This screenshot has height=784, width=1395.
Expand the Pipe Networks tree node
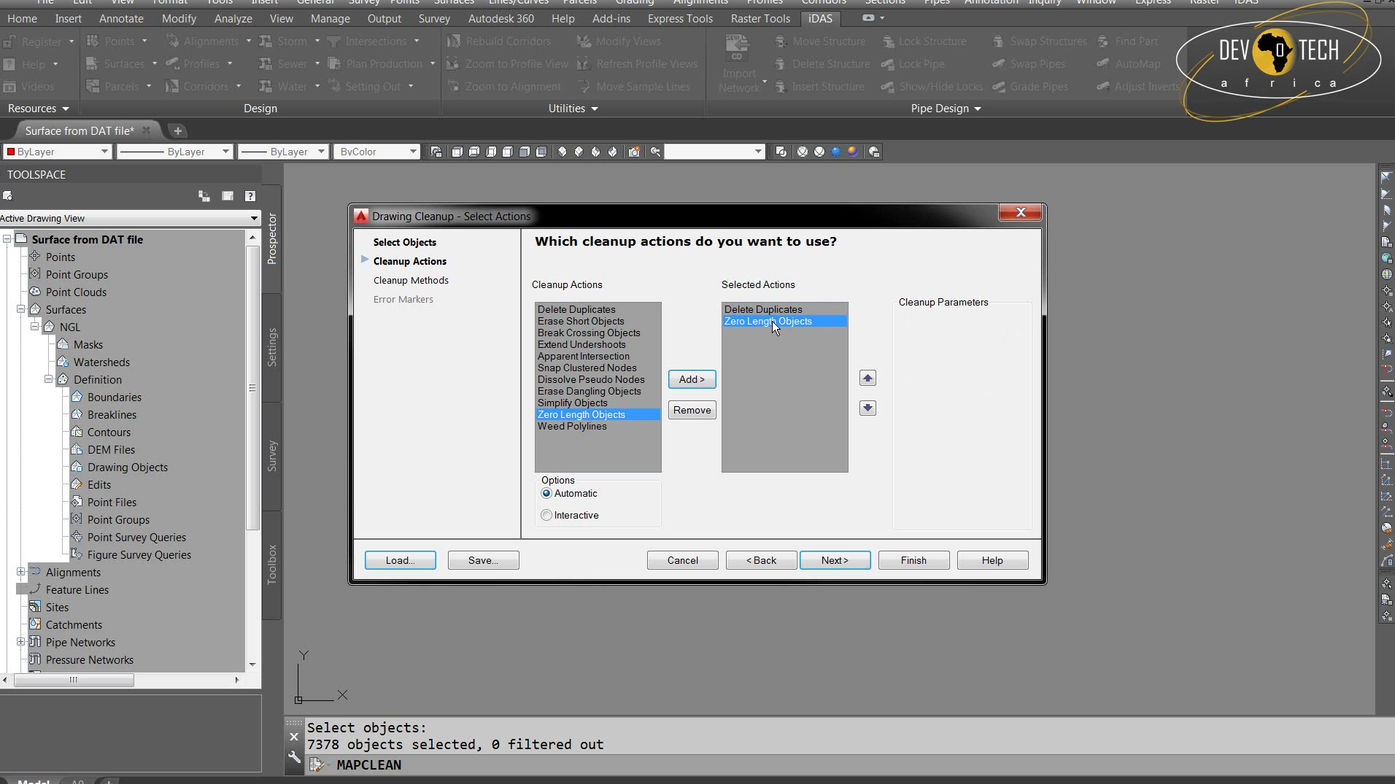coord(20,642)
